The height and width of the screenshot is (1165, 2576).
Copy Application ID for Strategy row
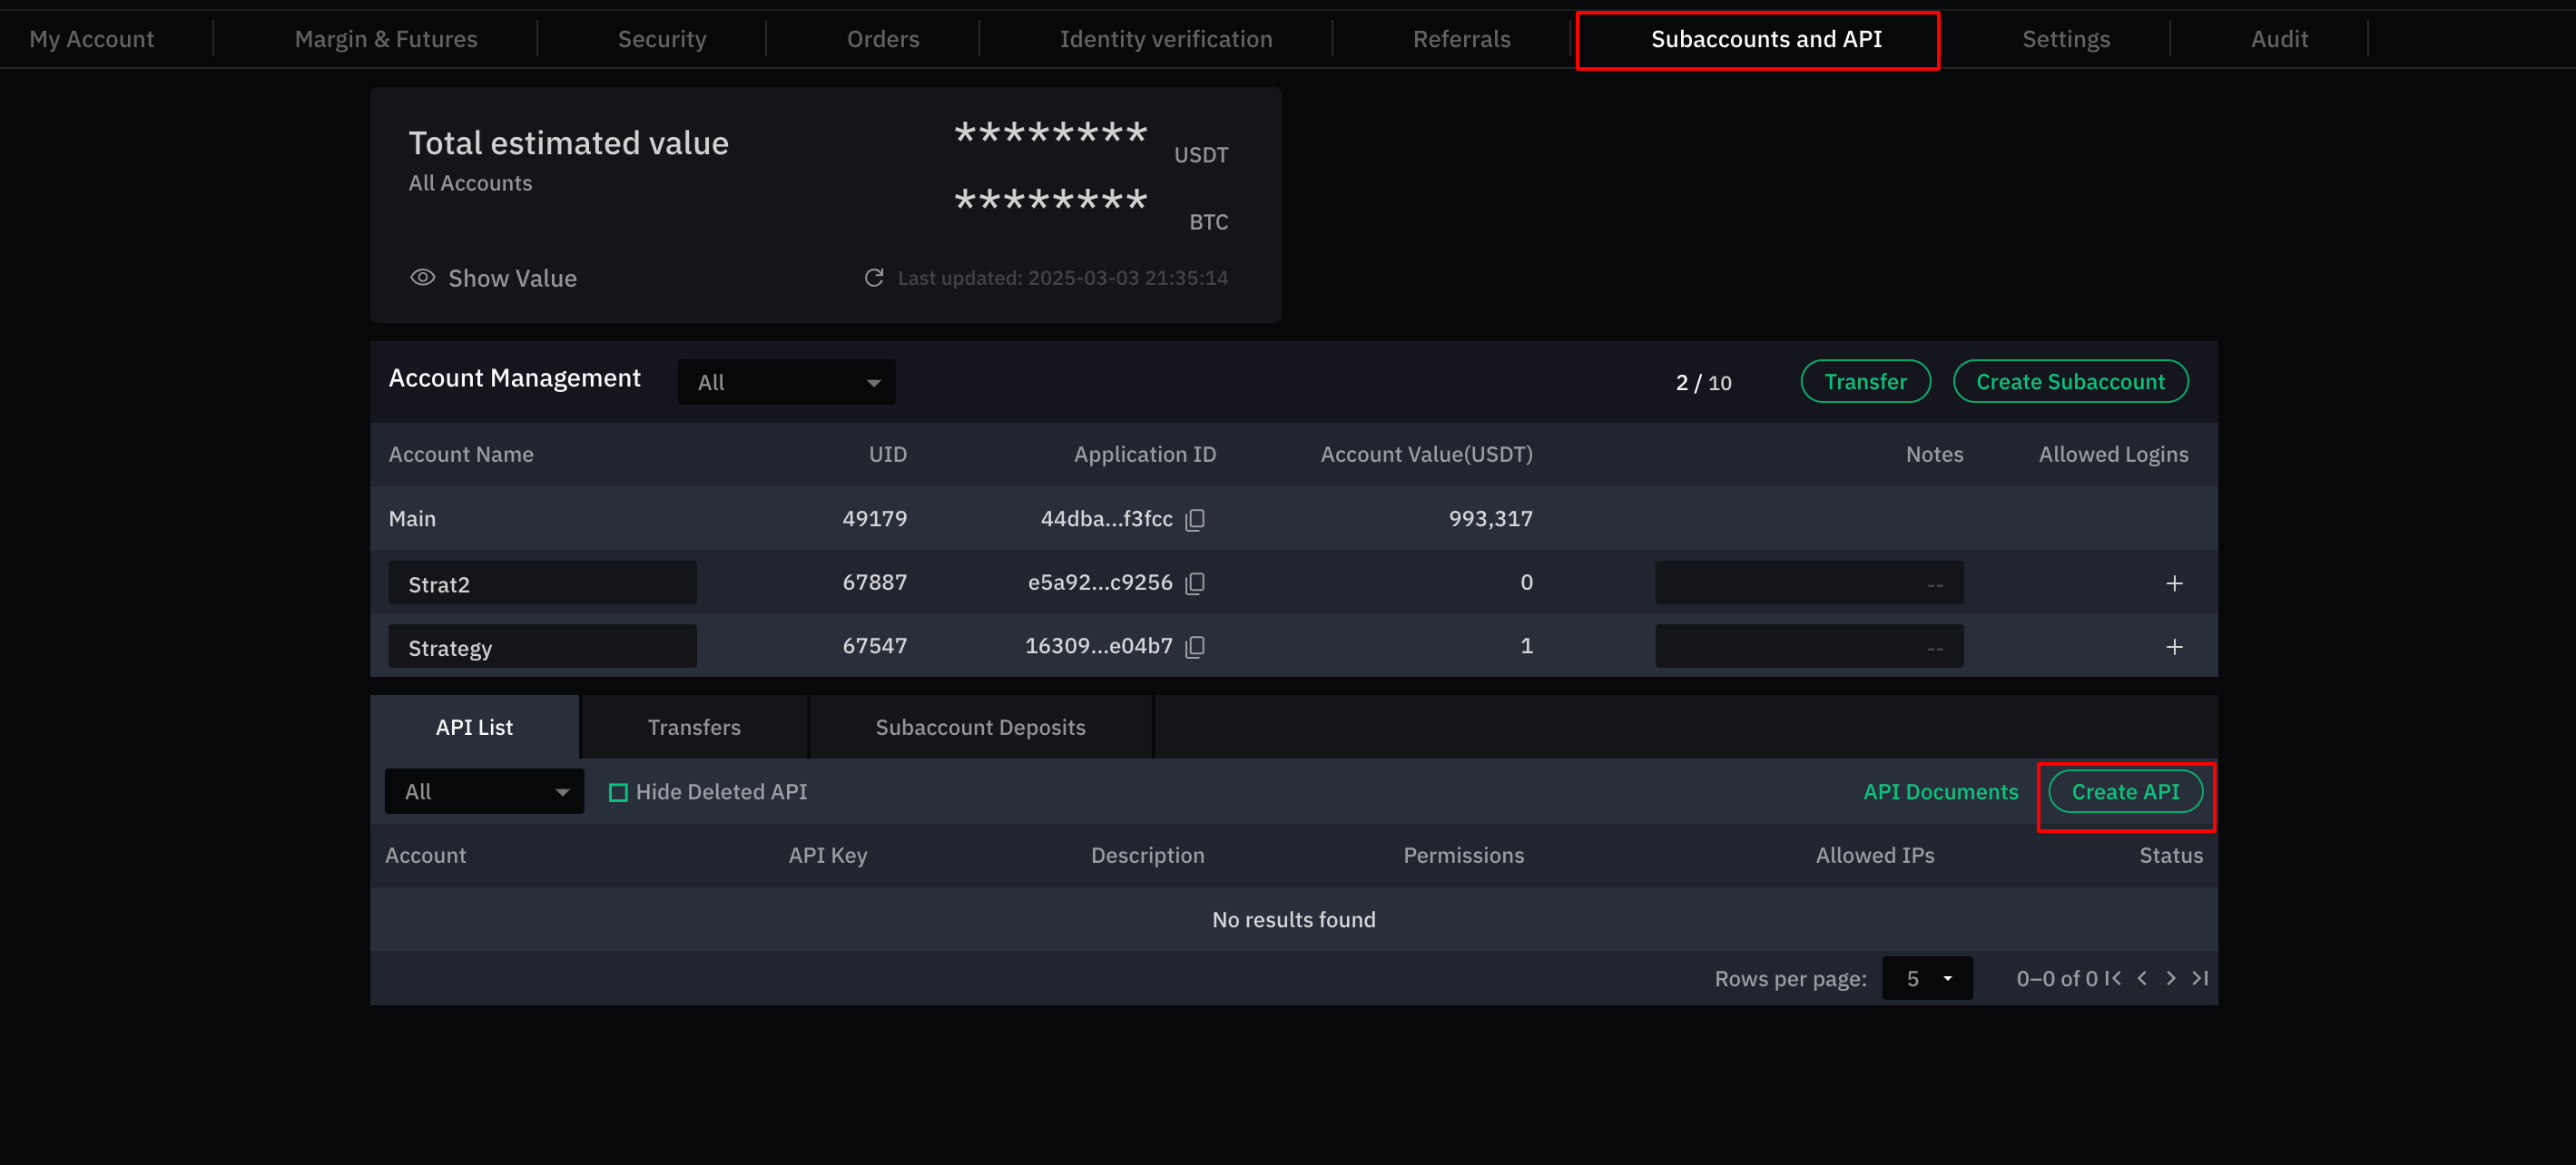point(1195,647)
